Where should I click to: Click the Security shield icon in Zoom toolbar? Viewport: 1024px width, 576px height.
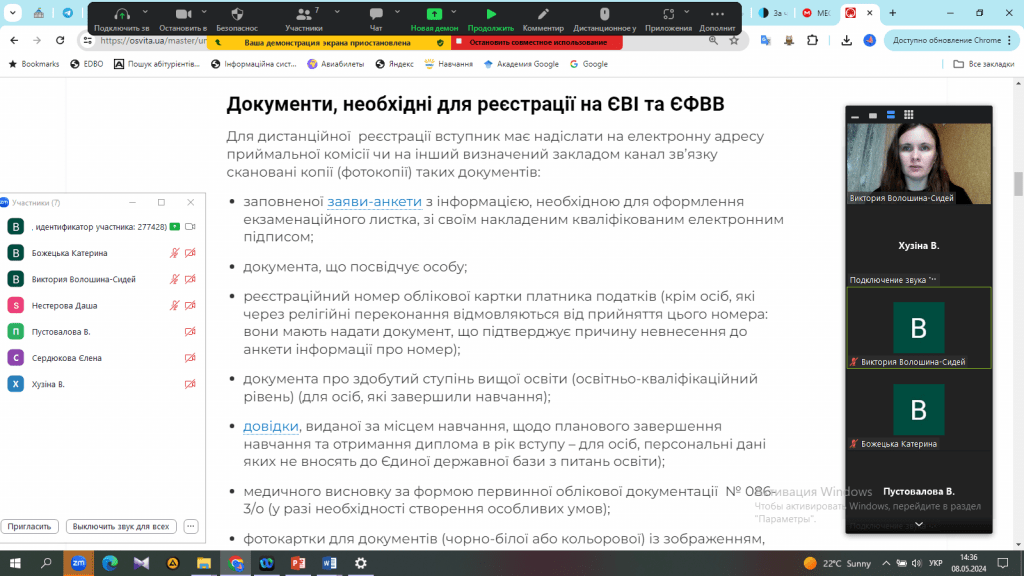[x=237, y=15]
